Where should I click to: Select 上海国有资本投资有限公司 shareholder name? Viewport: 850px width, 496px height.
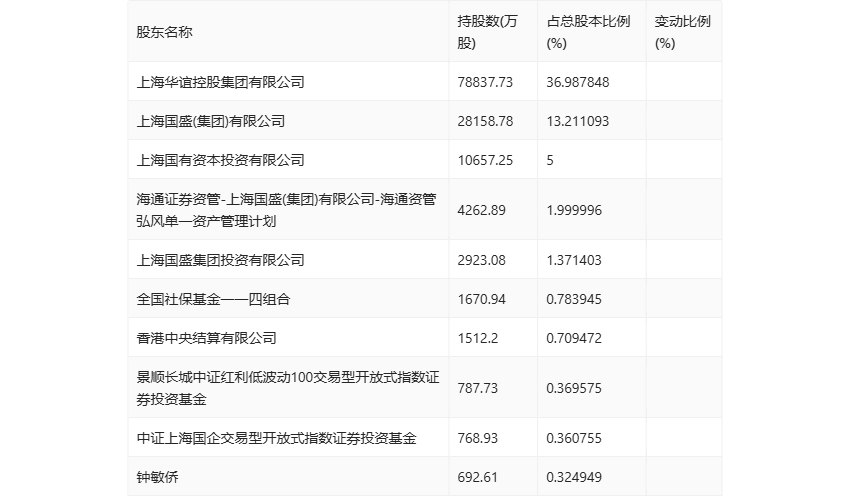[x=220, y=160]
